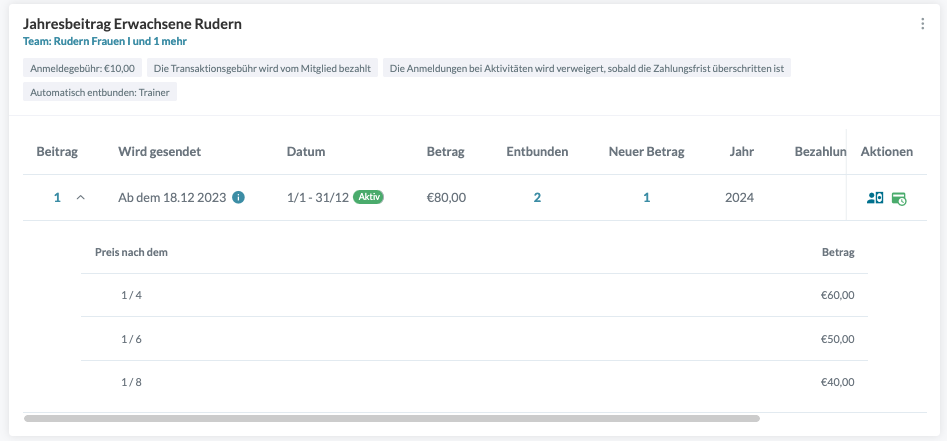The width and height of the screenshot is (947, 441).
Task: Click the info icon beside Ab dem 18.12 2023
Action: click(x=238, y=198)
